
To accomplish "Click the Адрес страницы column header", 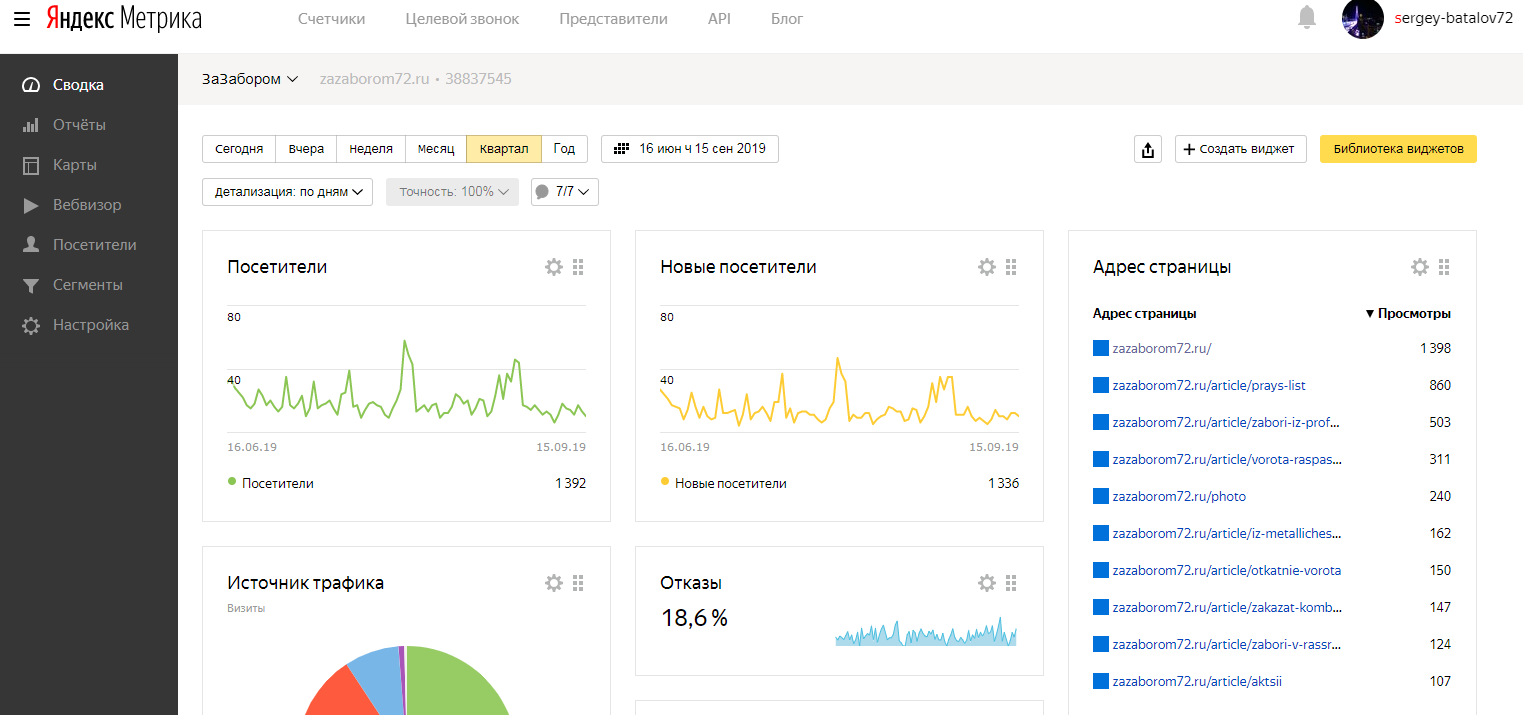I will click(1145, 313).
